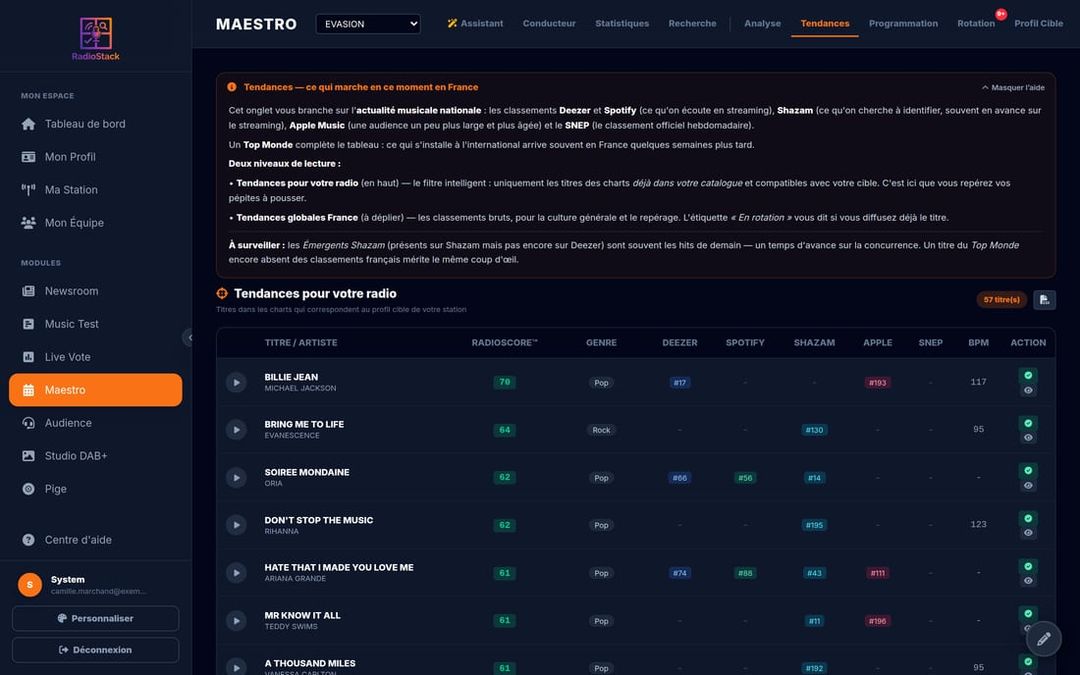The image size is (1080, 675).
Task: Play Hate That I Made You Love Me
Action: point(236,572)
